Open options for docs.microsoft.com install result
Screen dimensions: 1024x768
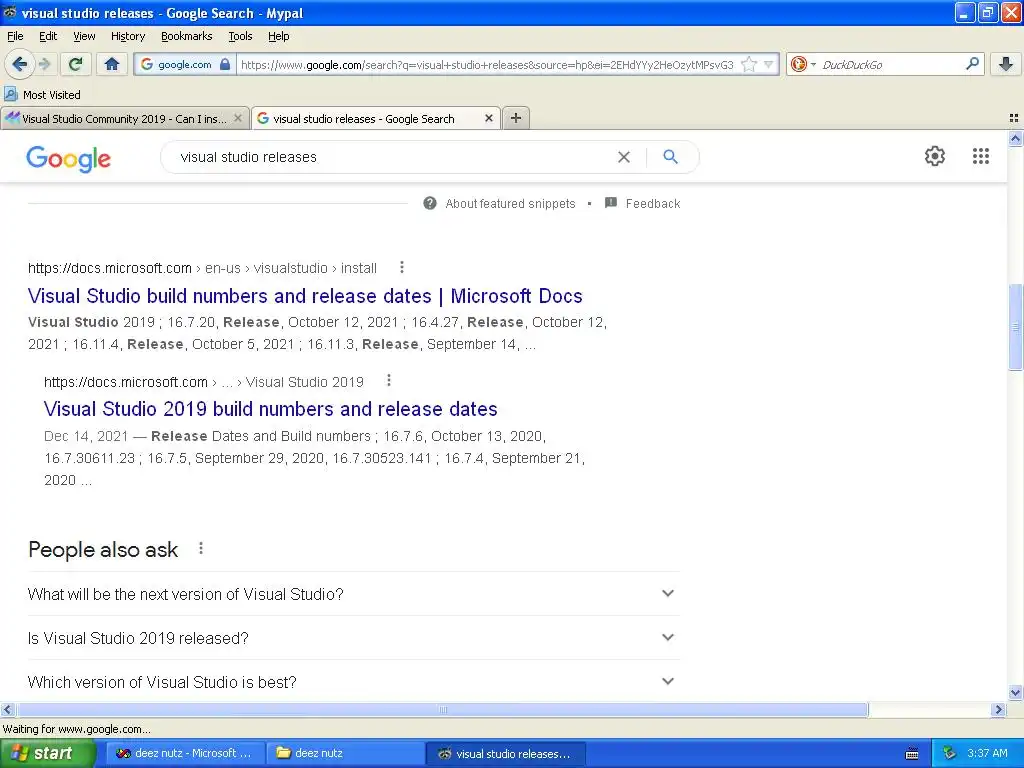pyautogui.click(x=402, y=267)
